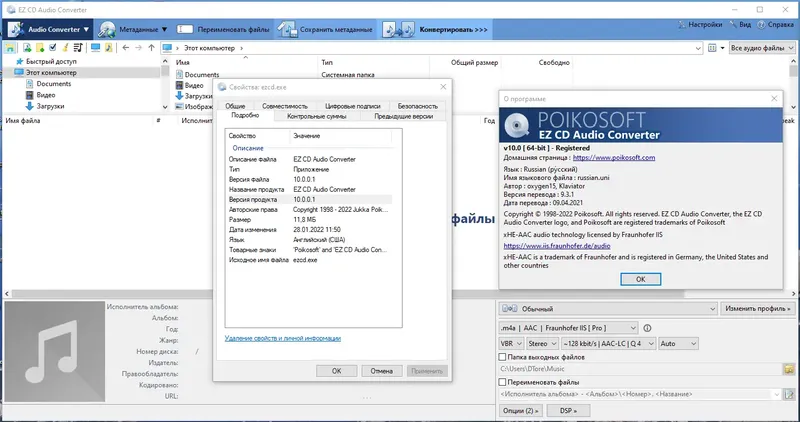This screenshot has width=800, height=422.
Task: Open the Auto sample rate dropdown
Action: pyautogui.click(x=678, y=344)
